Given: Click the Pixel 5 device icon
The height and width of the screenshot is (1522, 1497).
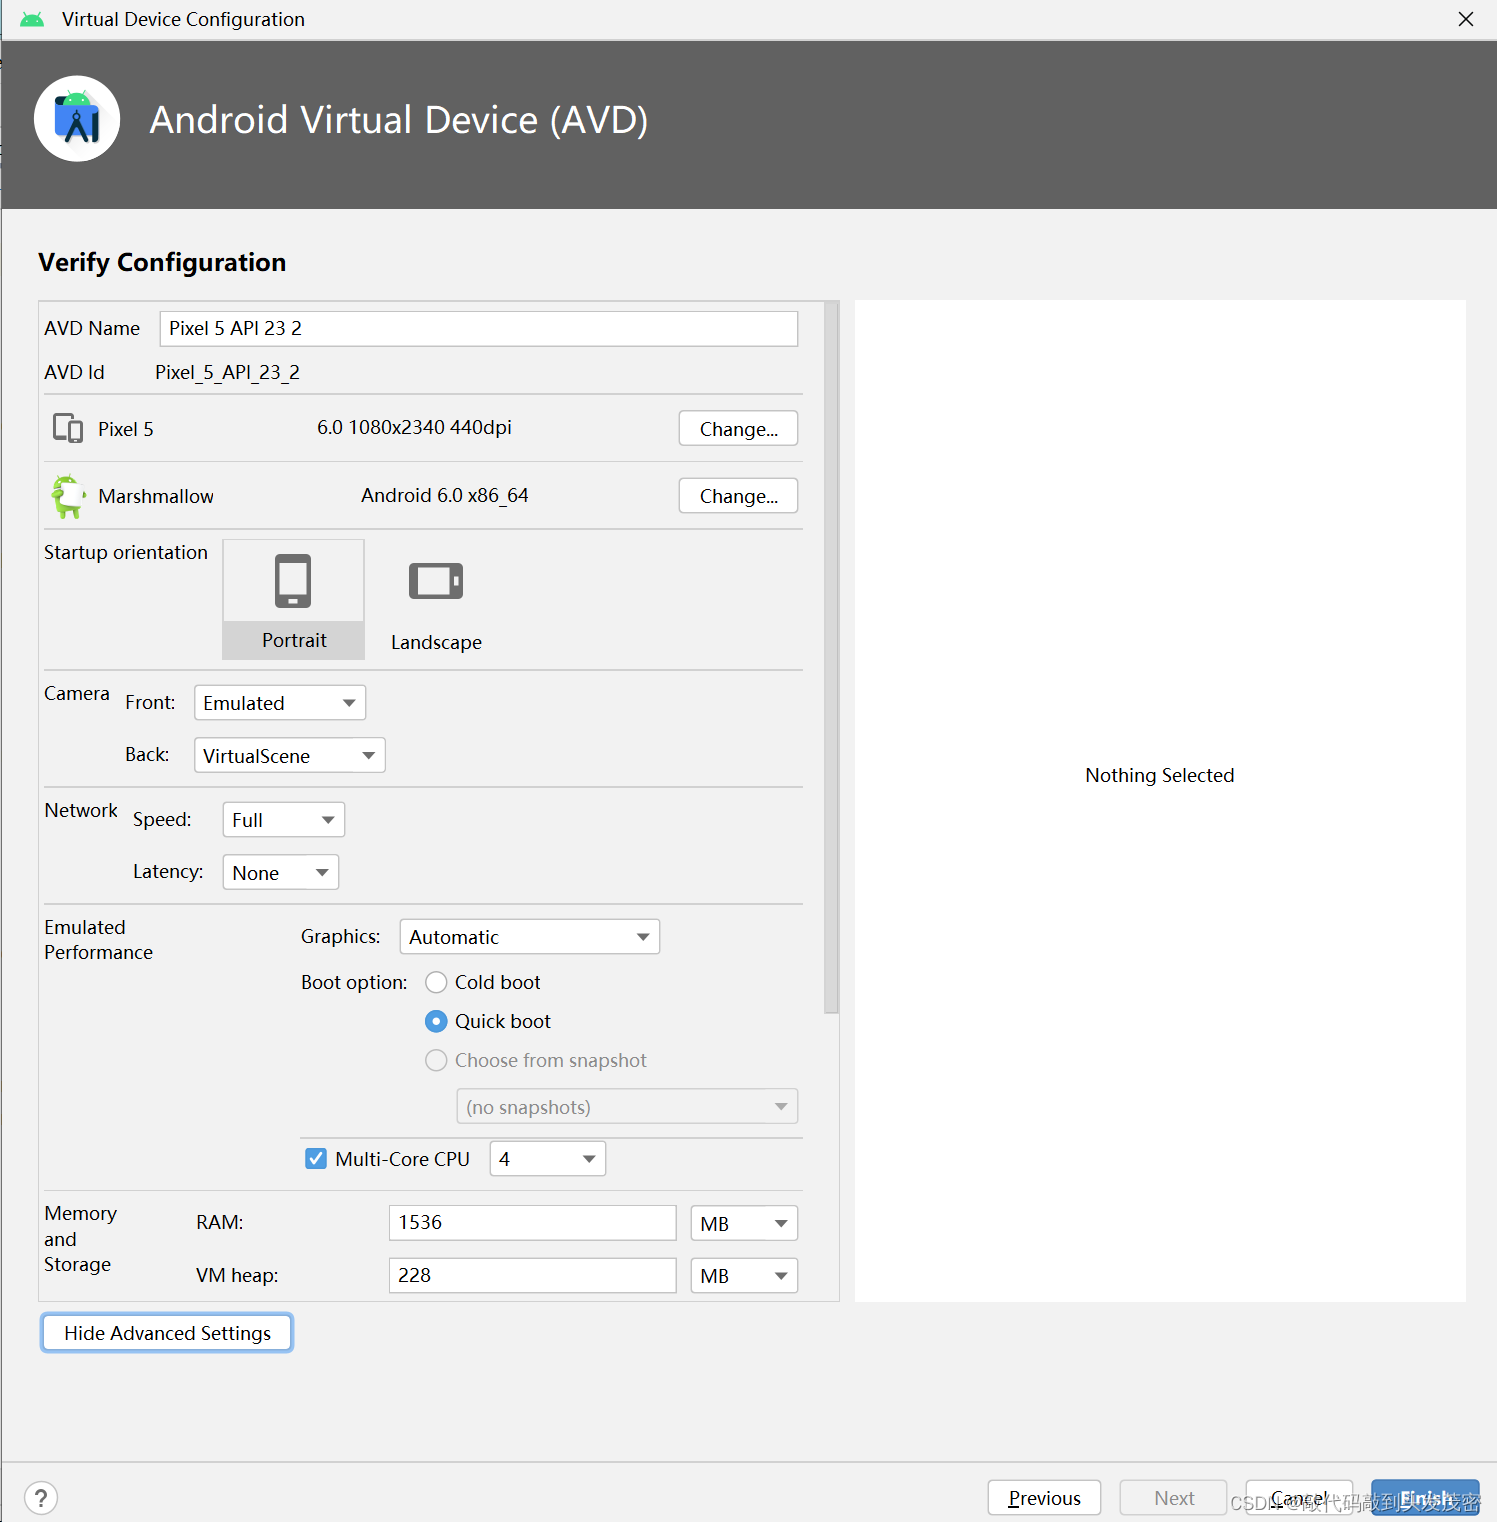Looking at the screenshot, I should click(68, 428).
